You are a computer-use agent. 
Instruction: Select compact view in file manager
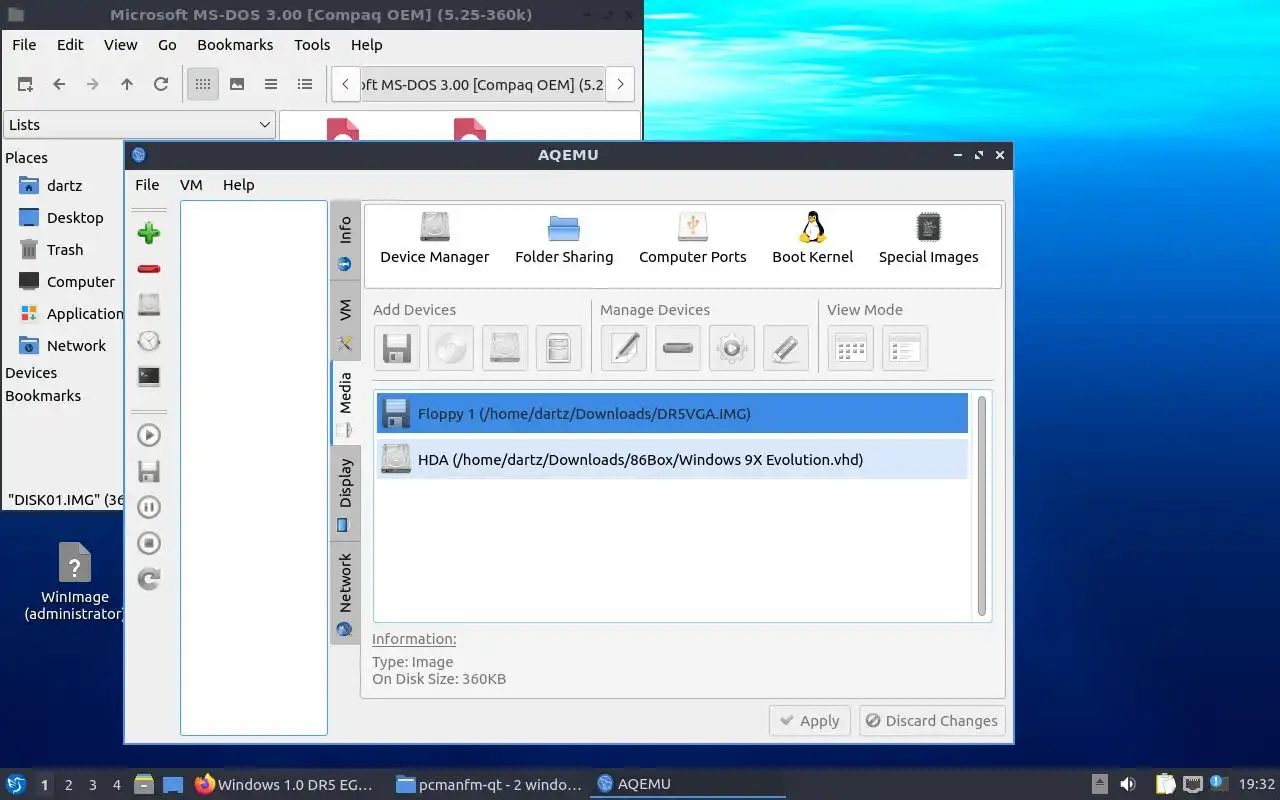271,85
